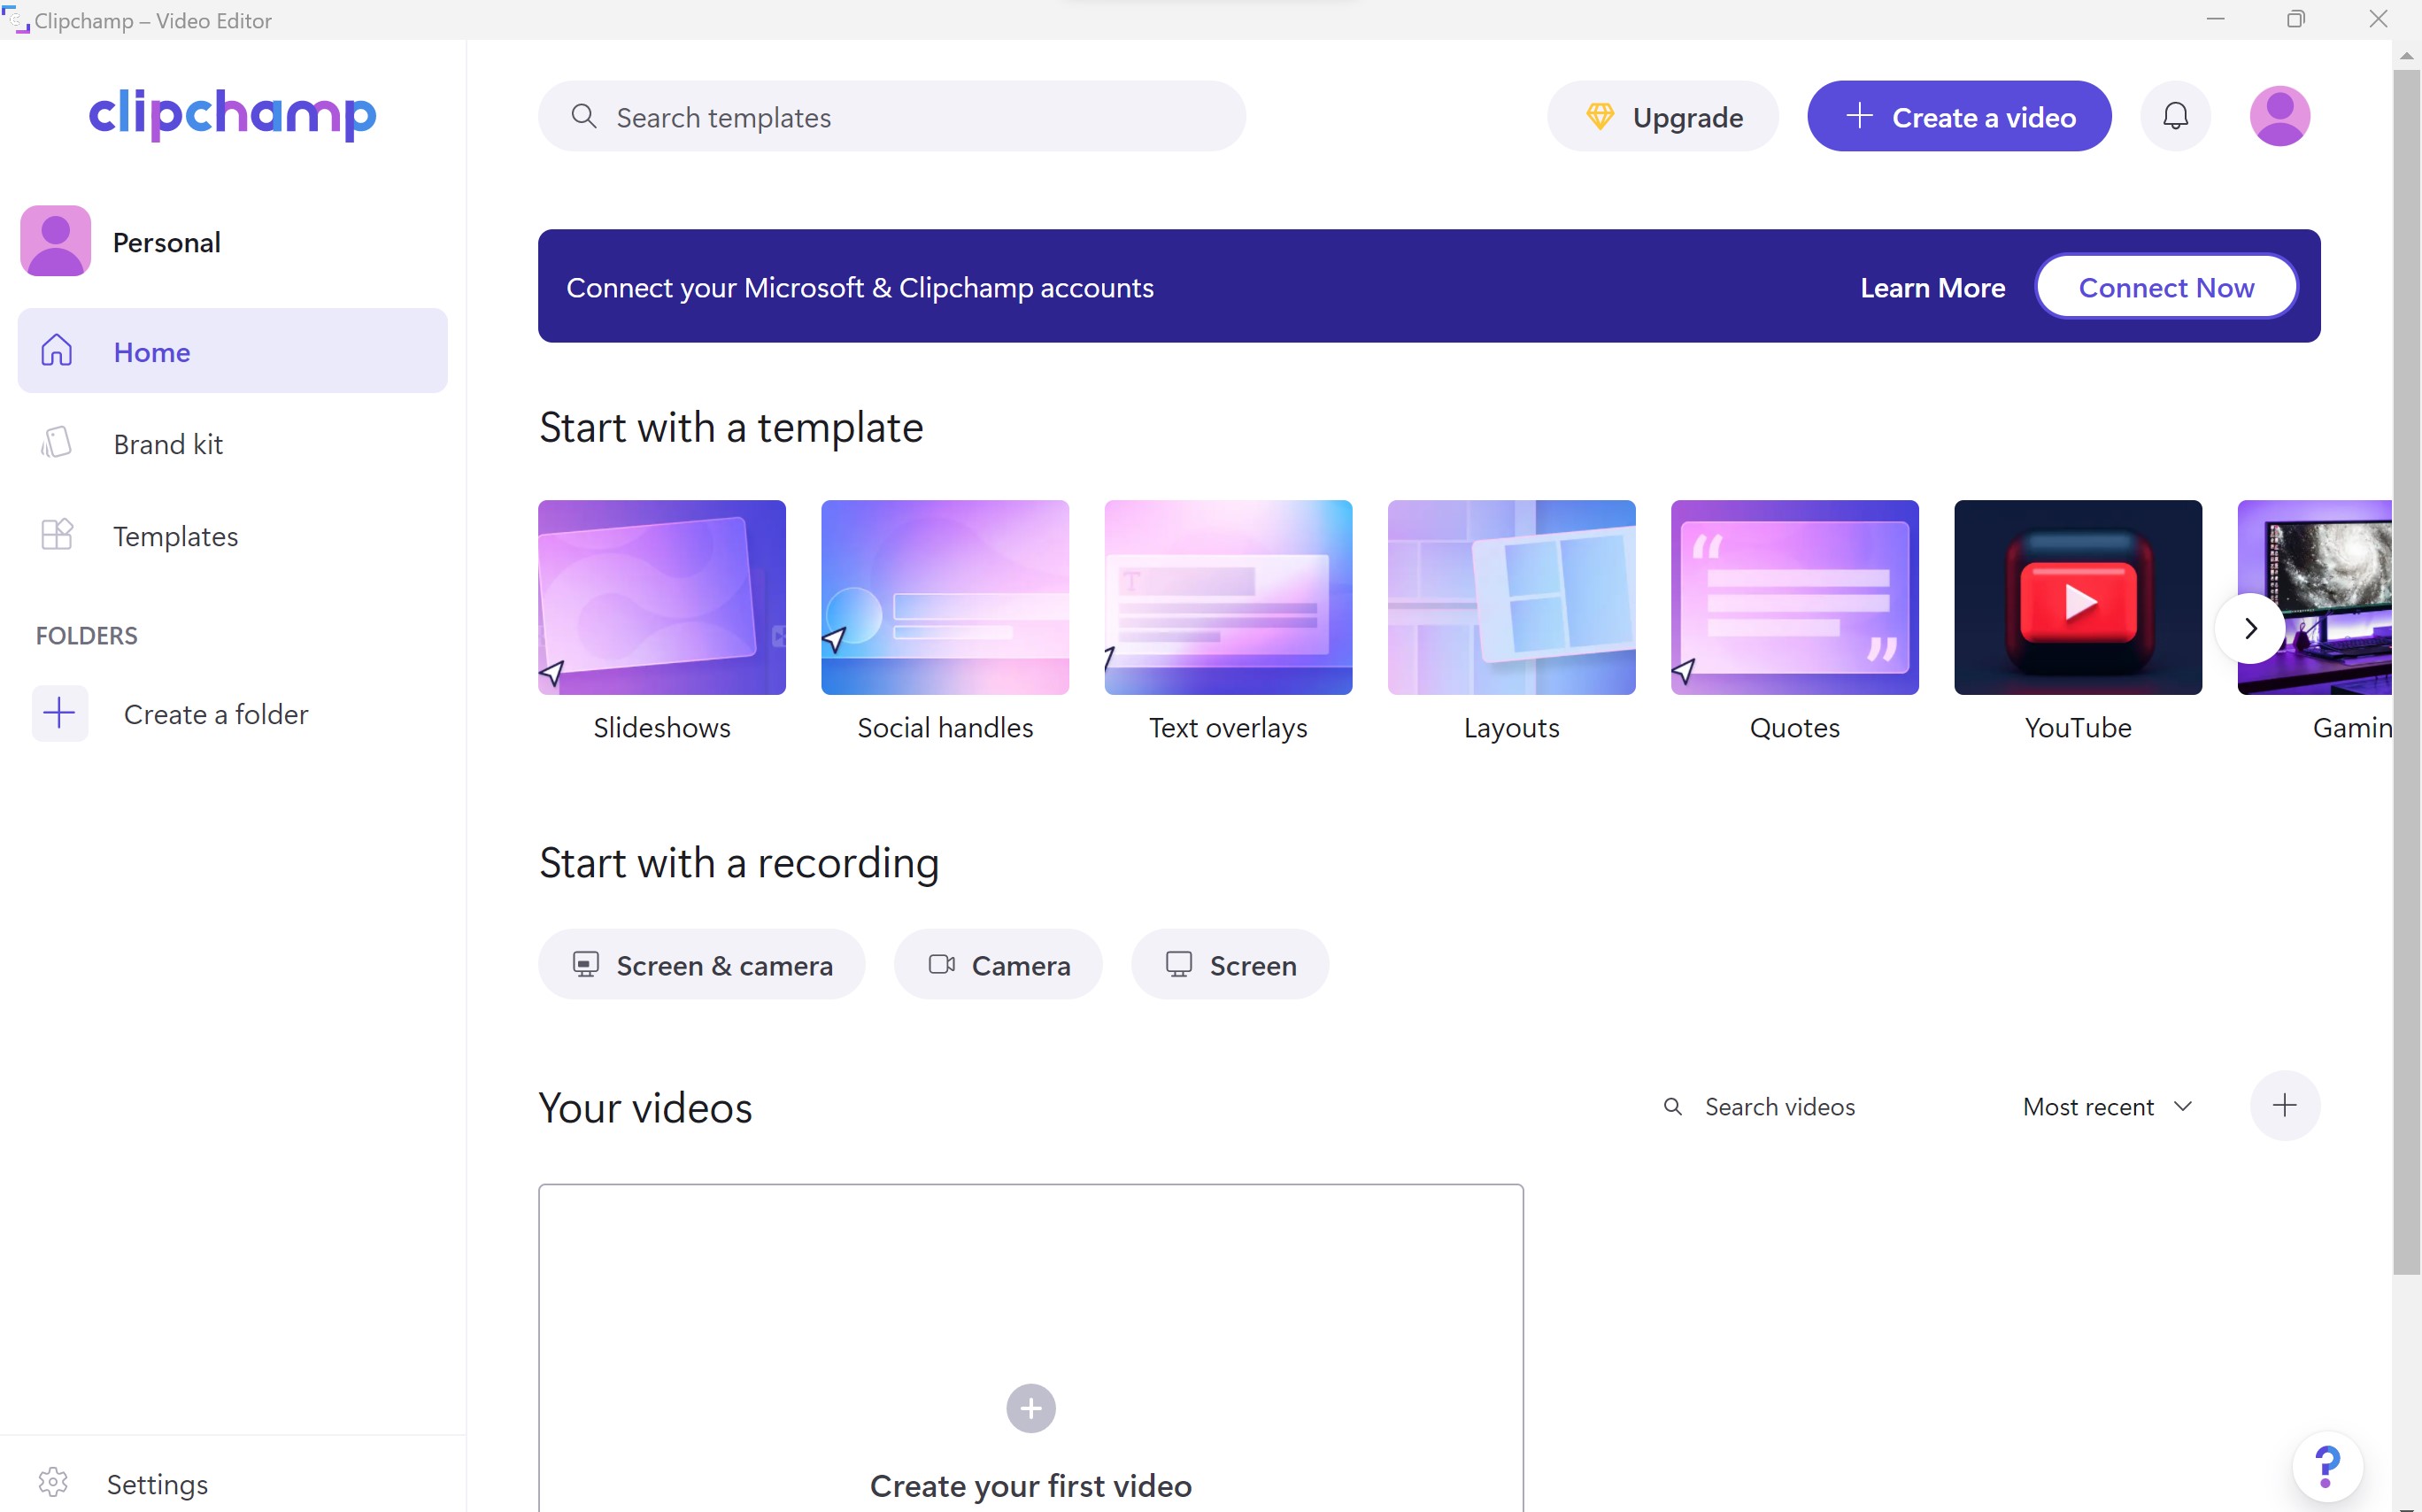Go to Home in sidebar
Viewport: 2422px width, 1512px height.
pyautogui.click(x=232, y=351)
